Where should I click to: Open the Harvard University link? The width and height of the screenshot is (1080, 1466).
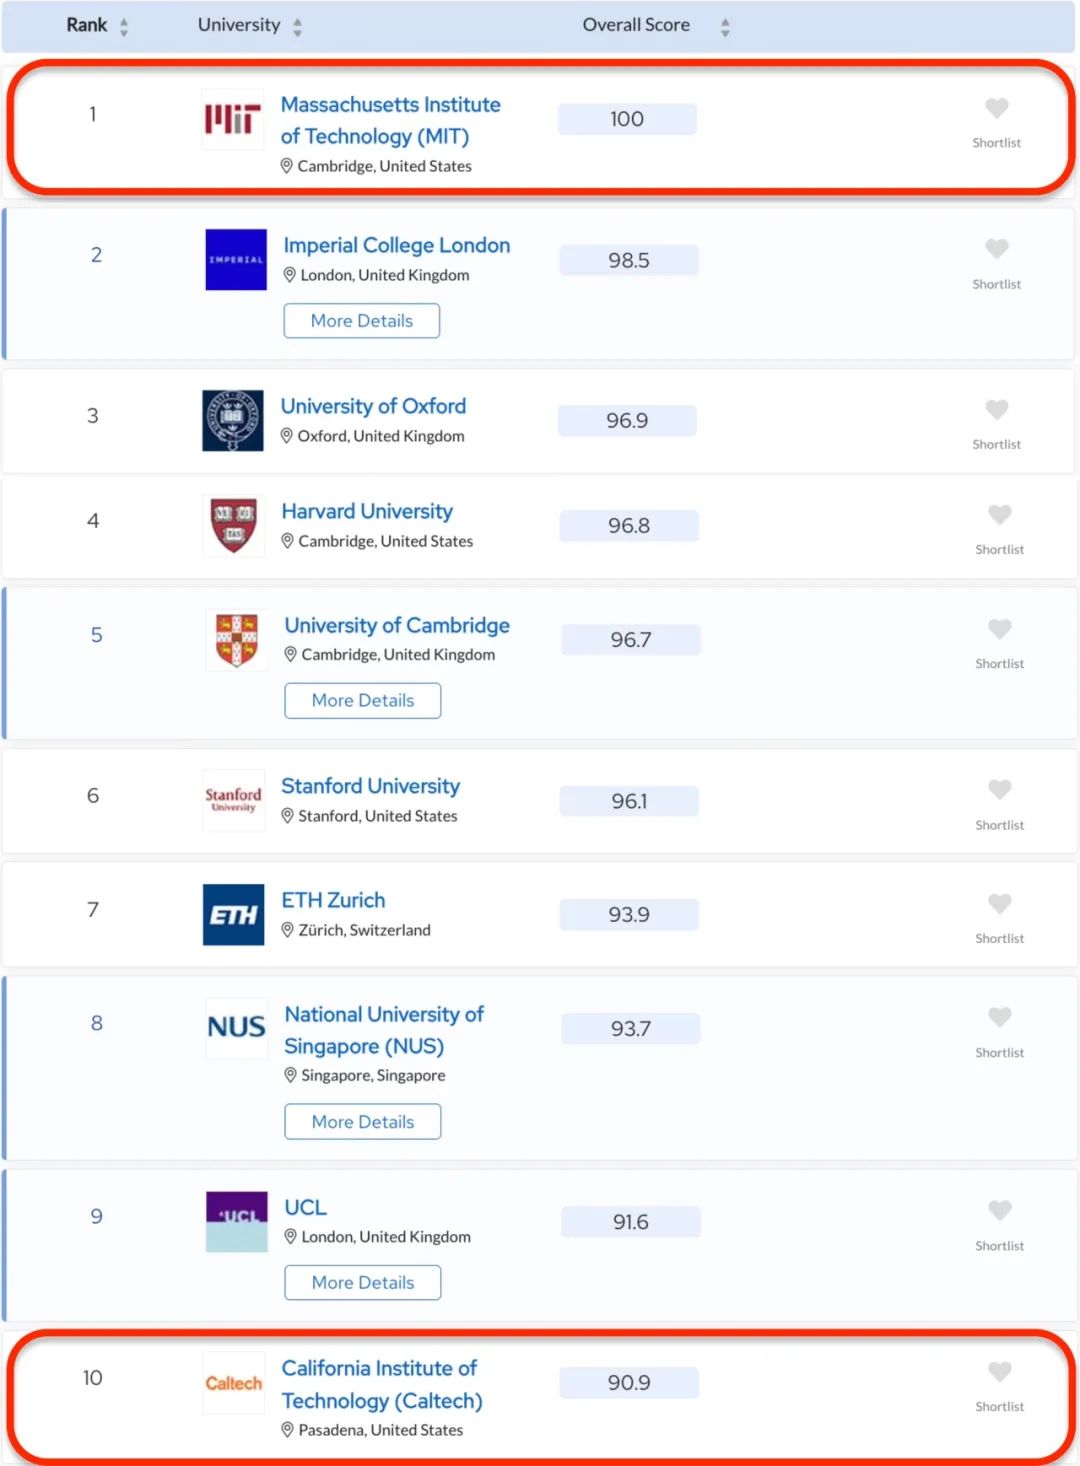coord(367,512)
